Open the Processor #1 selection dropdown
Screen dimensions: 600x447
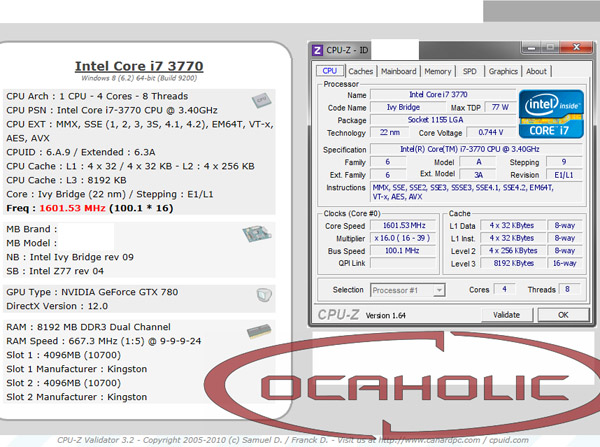tap(407, 290)
